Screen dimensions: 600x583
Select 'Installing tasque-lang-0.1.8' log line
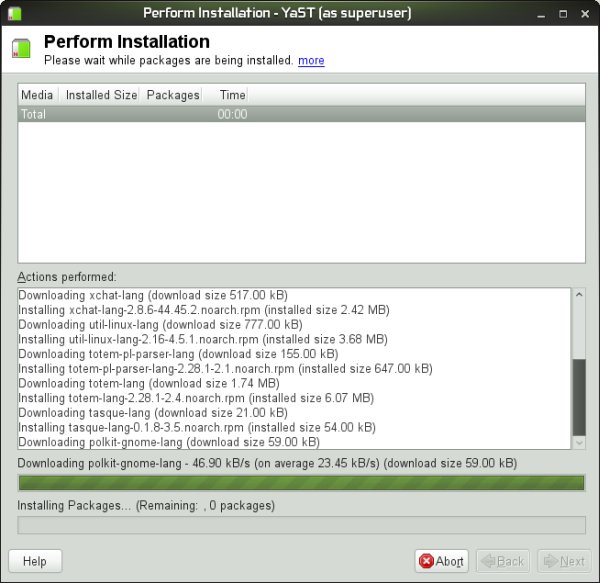197,427
